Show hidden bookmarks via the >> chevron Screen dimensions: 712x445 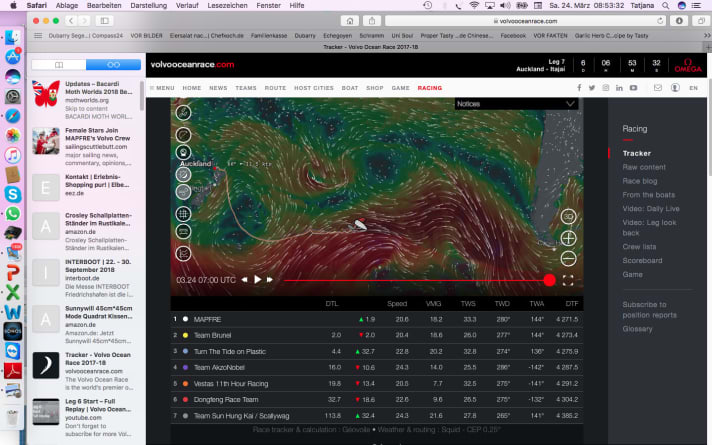click(x=707, y=35)
